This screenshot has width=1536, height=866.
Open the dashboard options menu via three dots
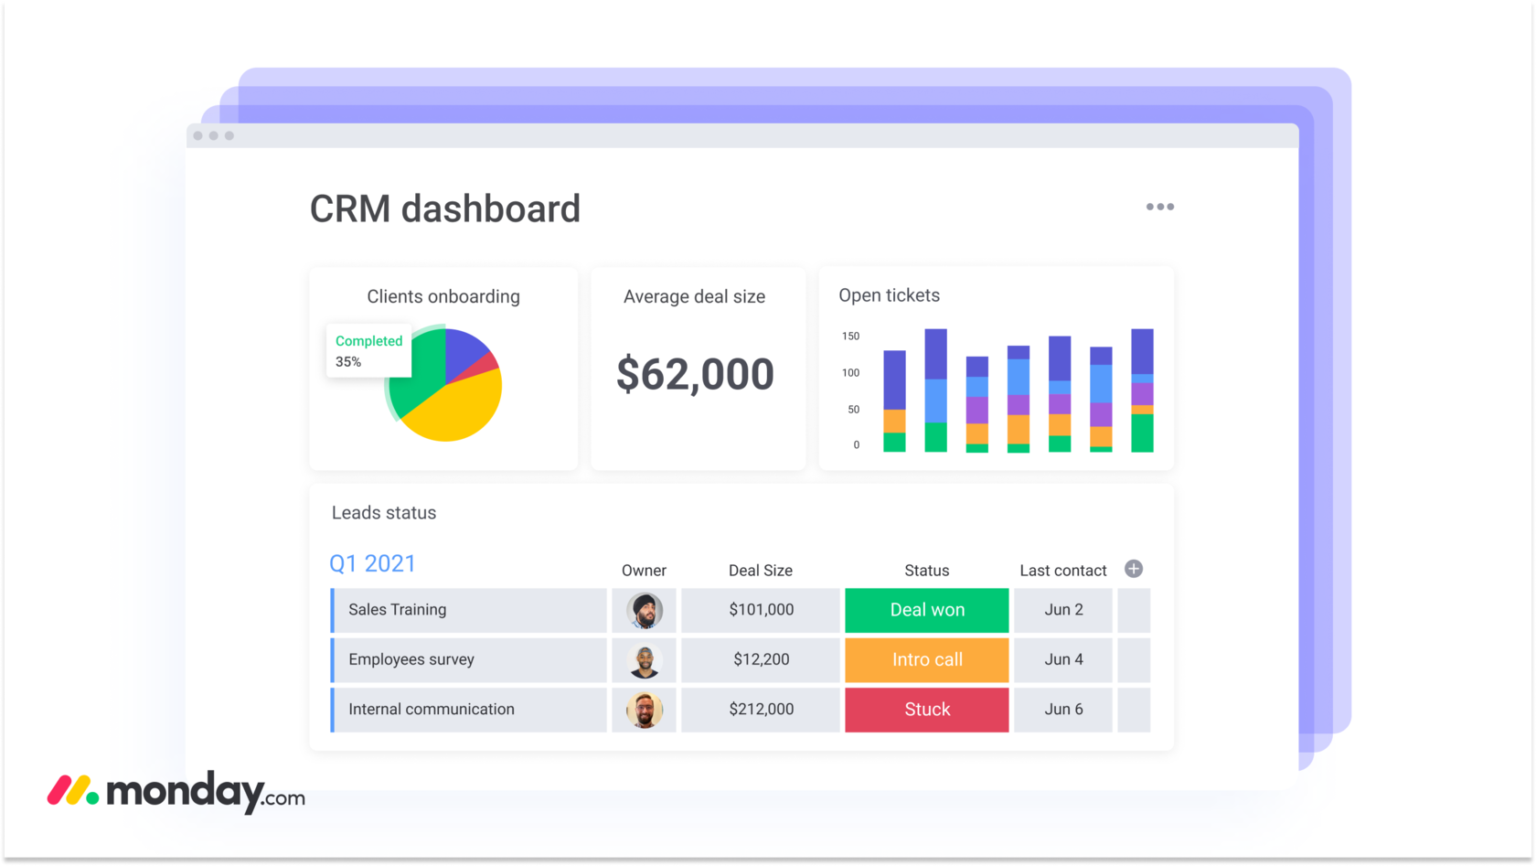tap(1160, 207)
